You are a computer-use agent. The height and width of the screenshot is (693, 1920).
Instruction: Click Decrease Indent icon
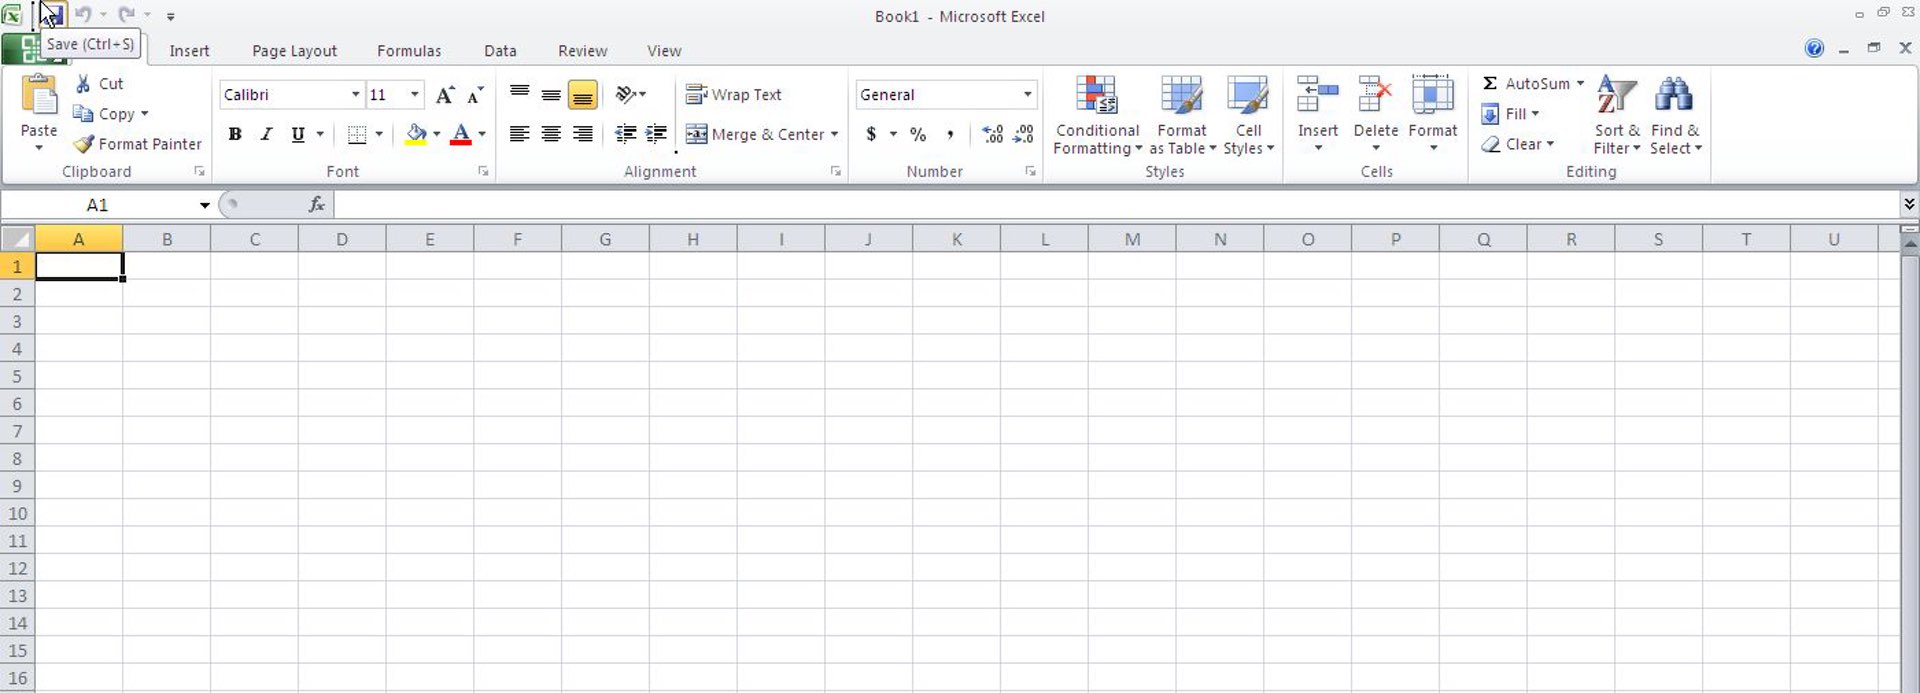(626, 134)
